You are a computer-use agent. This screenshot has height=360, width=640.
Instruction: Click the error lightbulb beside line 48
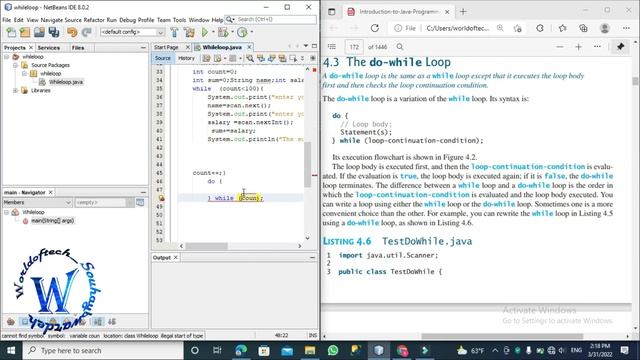pos(162,198)
